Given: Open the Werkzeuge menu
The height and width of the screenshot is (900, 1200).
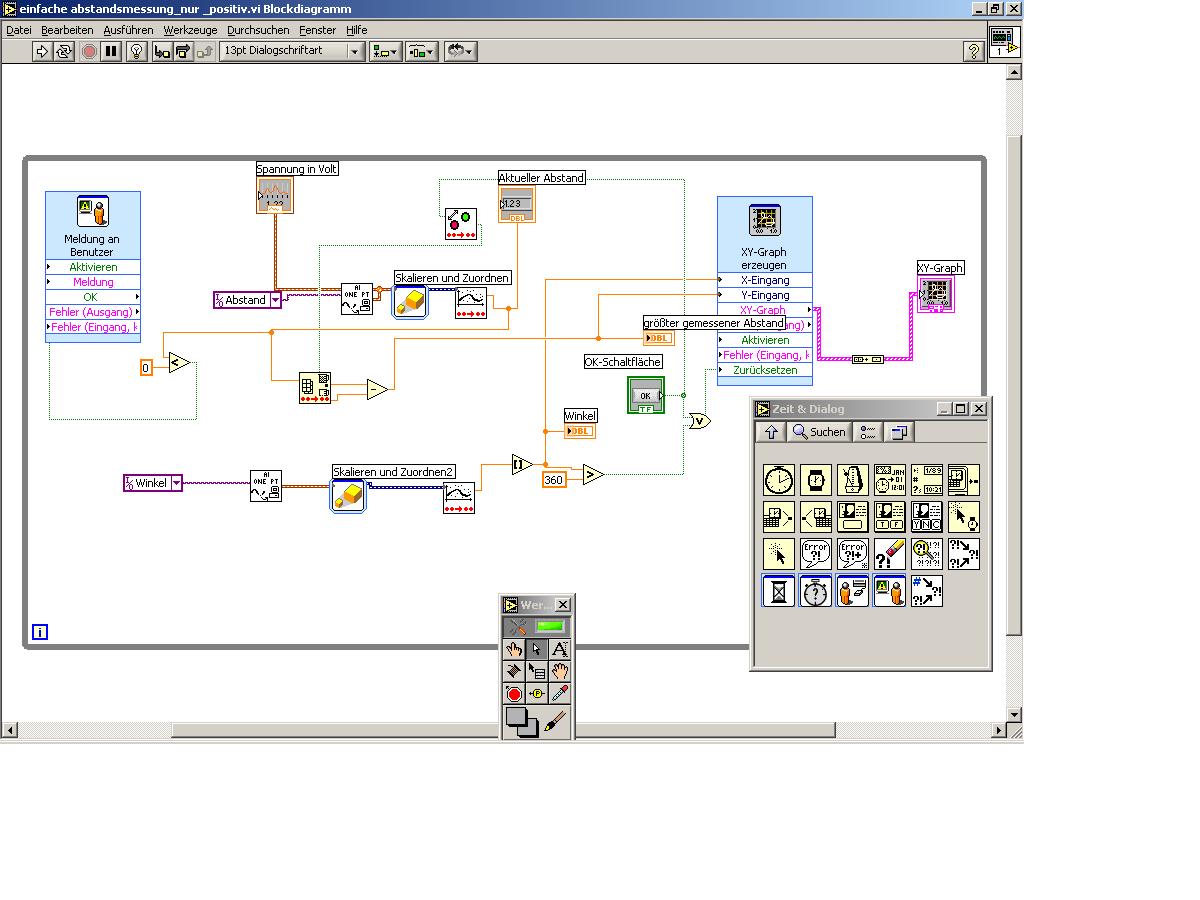Looking at the screenshot, I should (190, 30).
